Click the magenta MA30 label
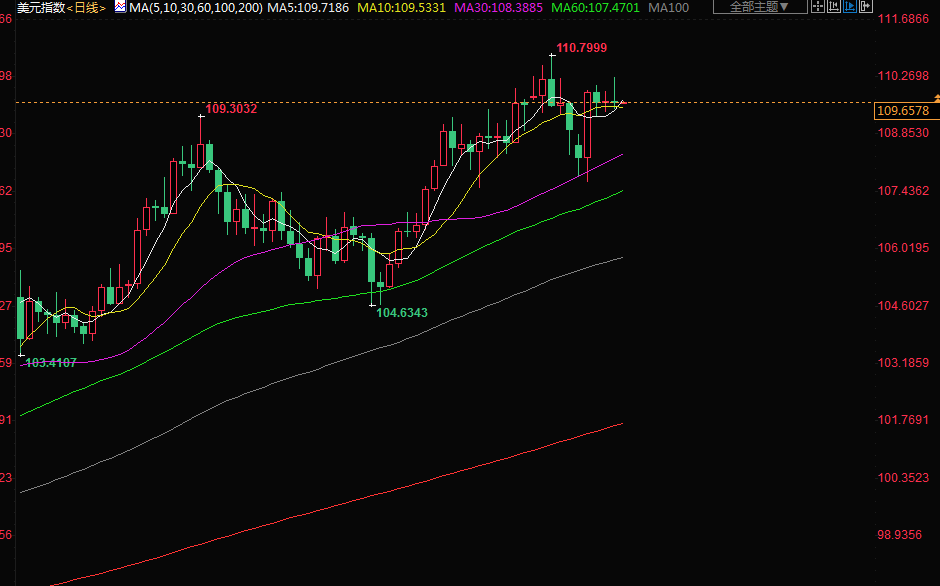Viewport: 940px width, 586px height. (x=498, y=7)
